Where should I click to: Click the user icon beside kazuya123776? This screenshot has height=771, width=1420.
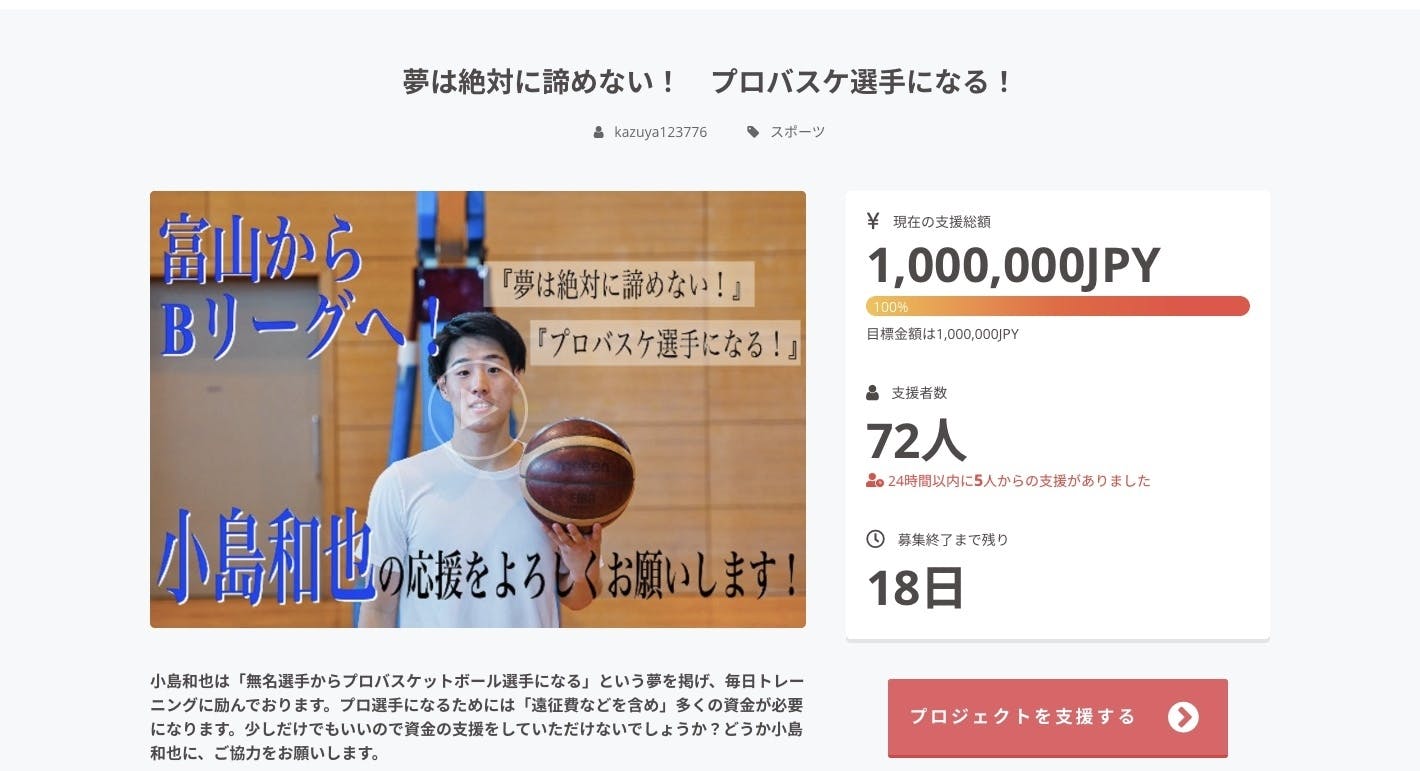coord(598,132)
